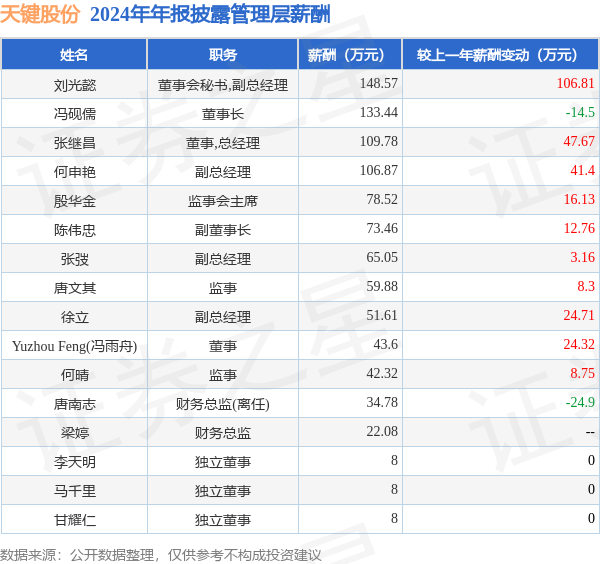Click the title 2024年年报披露管理层薪酬
Image resolution: width=600 pixels, height=564 pixels.
coord(210,15)
